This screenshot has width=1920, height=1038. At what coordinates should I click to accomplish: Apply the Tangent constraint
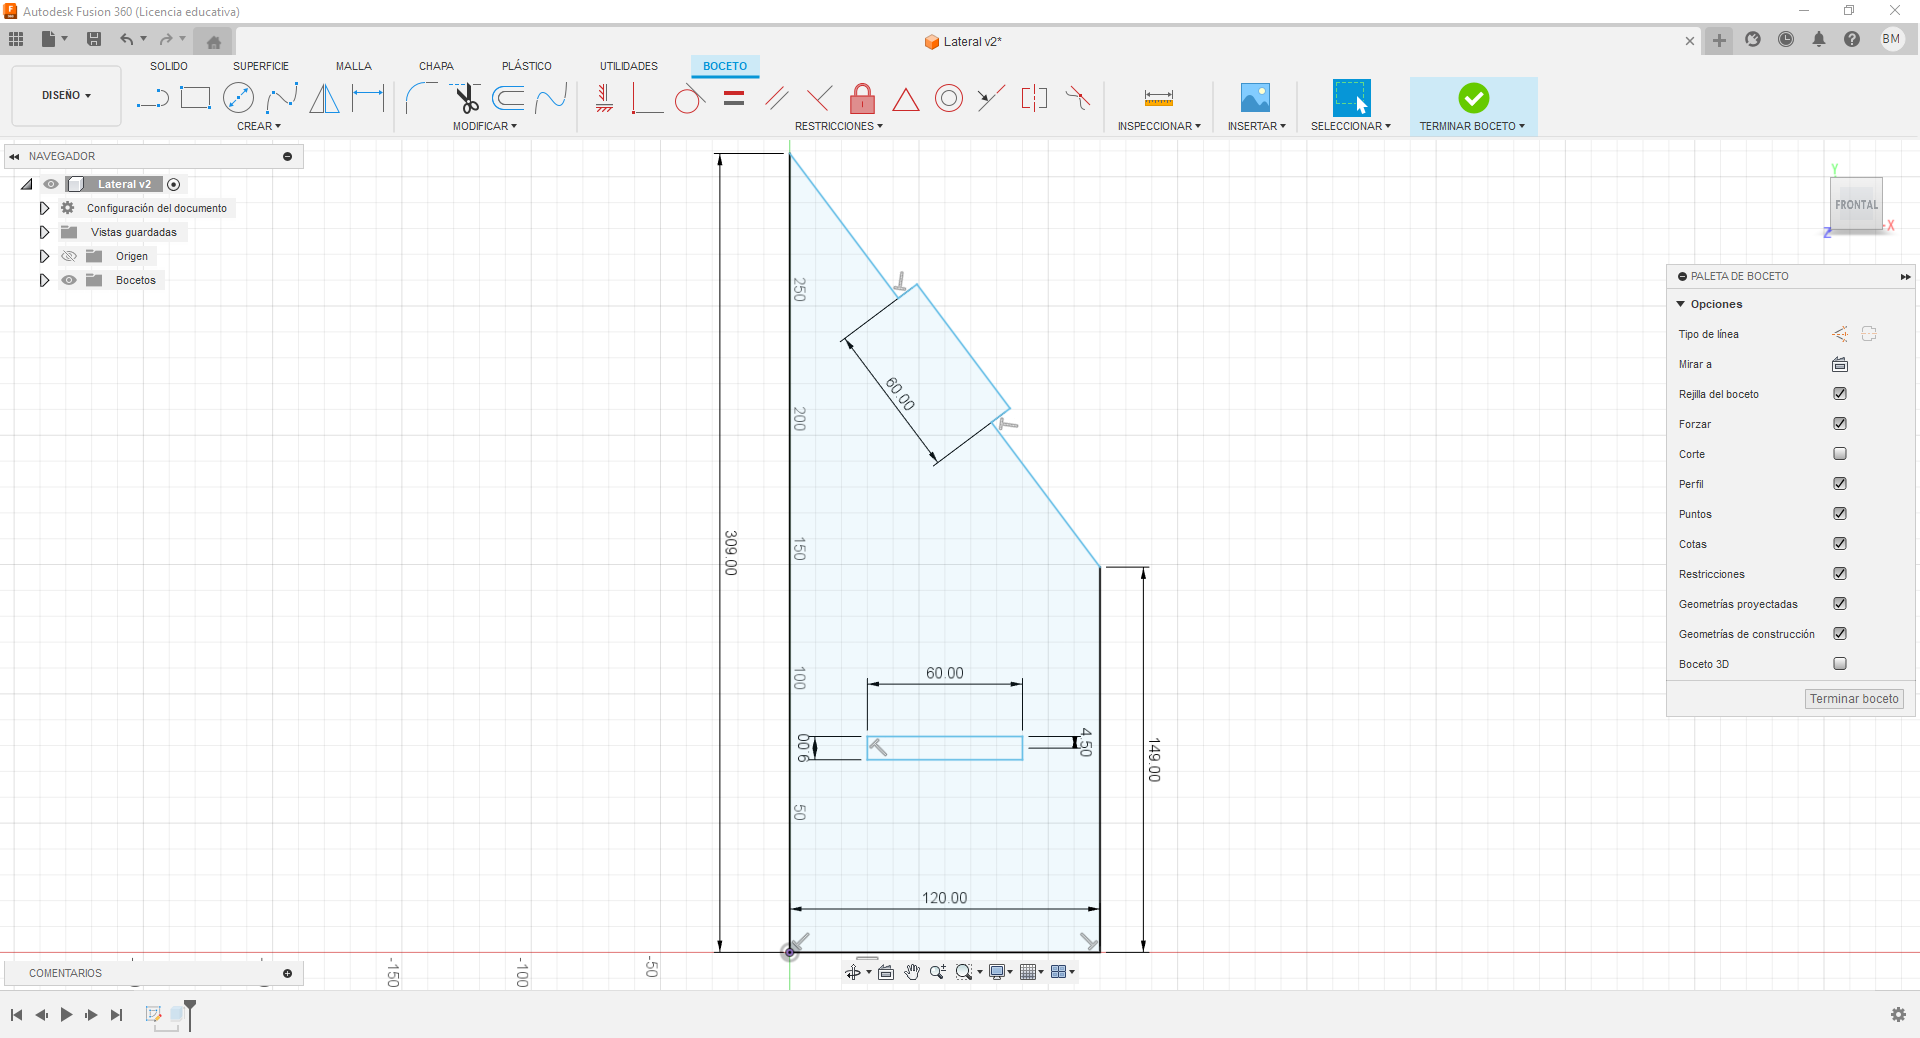point(690,98)
